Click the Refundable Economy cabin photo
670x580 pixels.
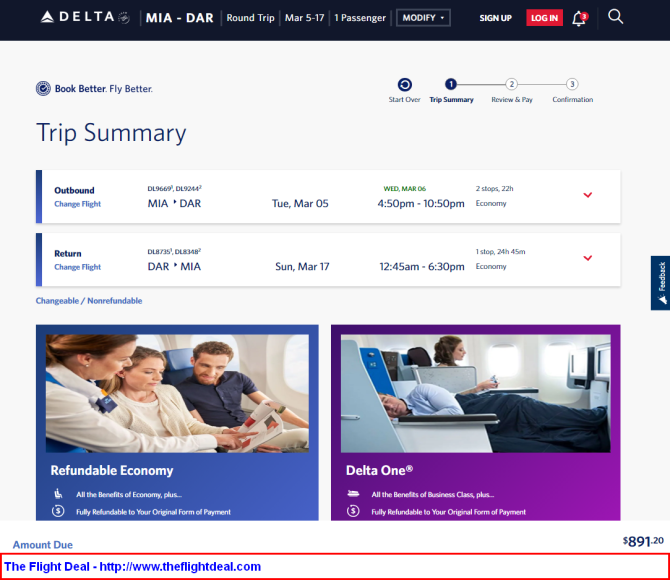coord(177,393)
